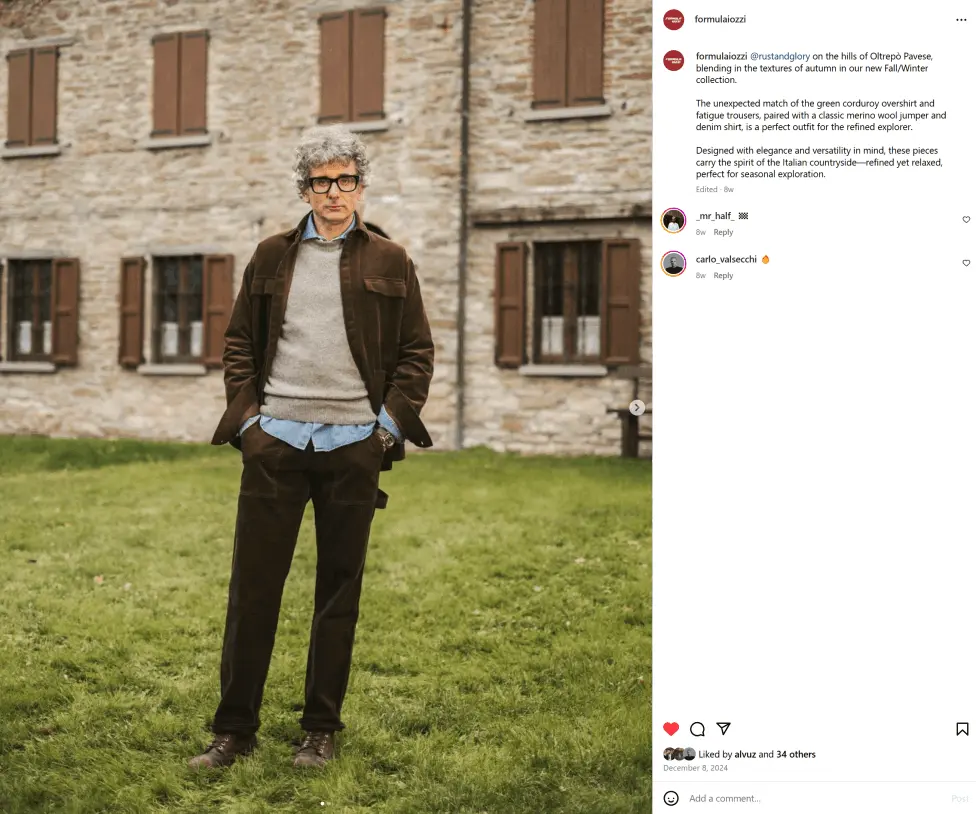Open the comment bubble icon
The width and height of the screenshot is (976, 814).
point(698,729)
